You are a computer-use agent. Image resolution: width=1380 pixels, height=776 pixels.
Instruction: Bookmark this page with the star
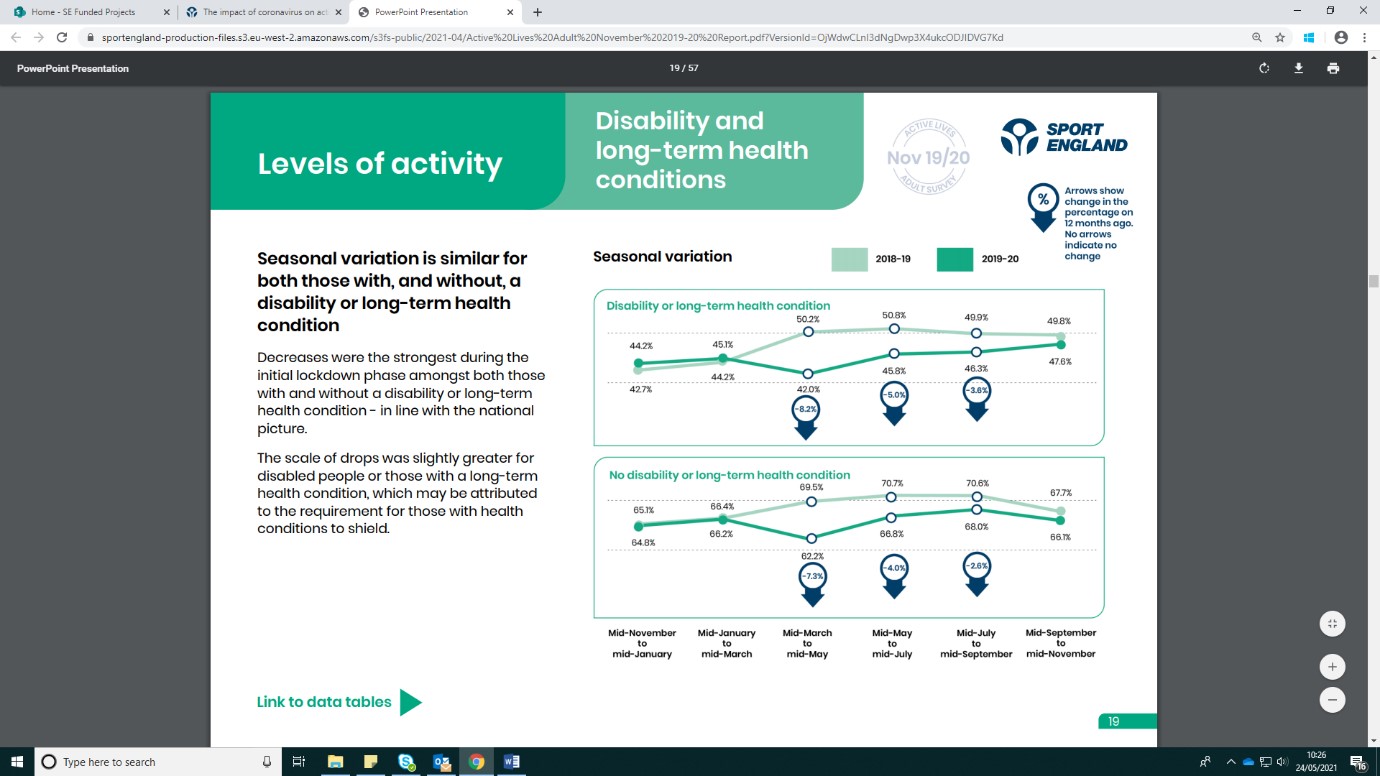point(1280,37)
